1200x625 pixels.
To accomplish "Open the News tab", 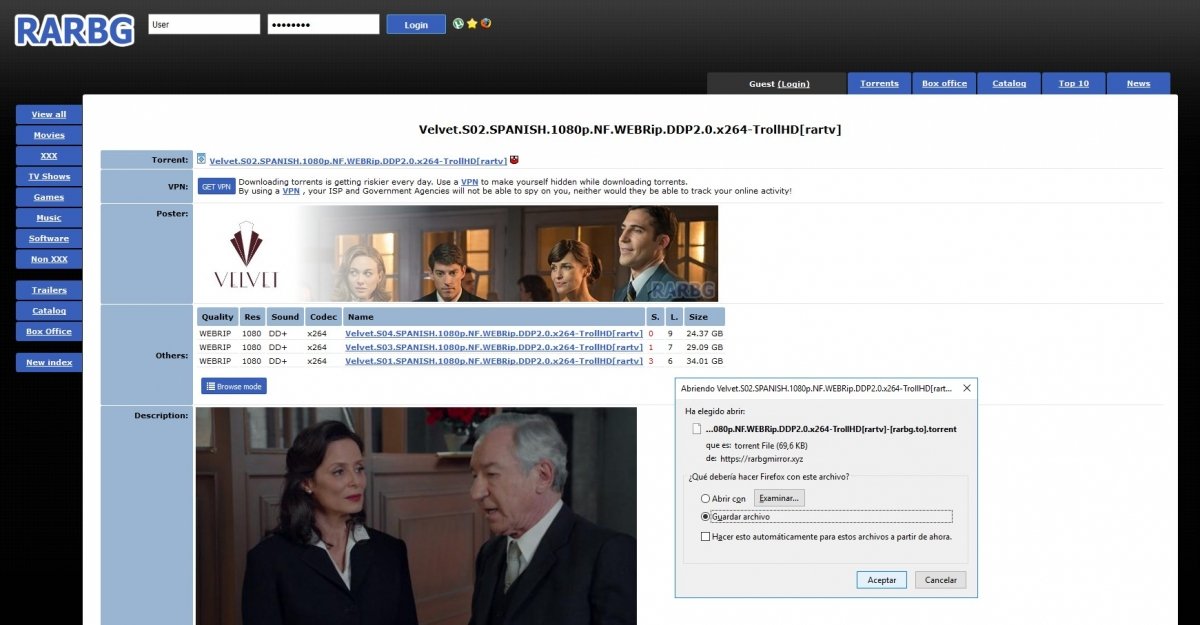I will [1138, 83].
